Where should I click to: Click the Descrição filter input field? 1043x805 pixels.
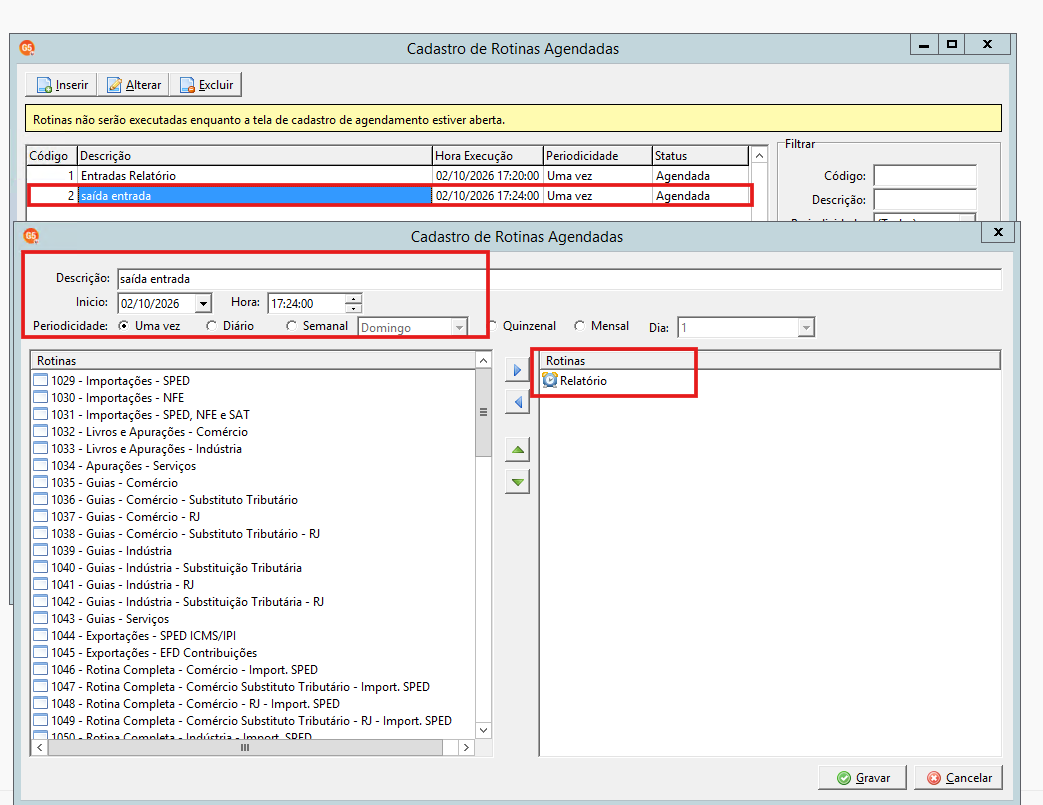pyautogui.click(x=925, y=200)
